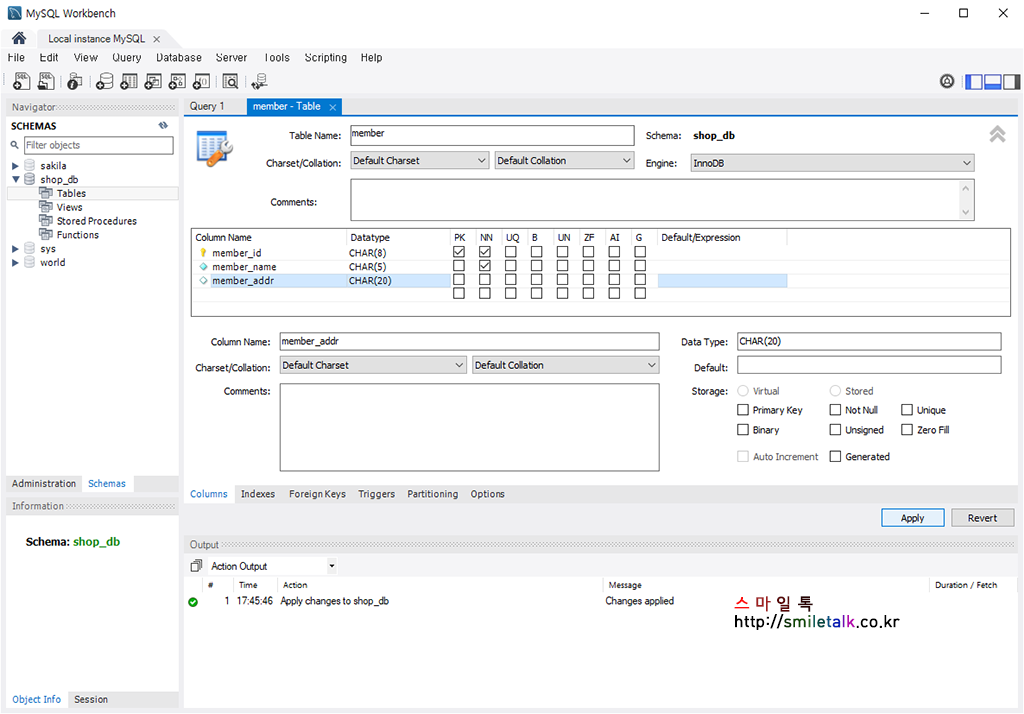Reconnect to DBMS toolbar icon
The width and height of the screenshot is (1024, 714).
[x=259, y=81]
